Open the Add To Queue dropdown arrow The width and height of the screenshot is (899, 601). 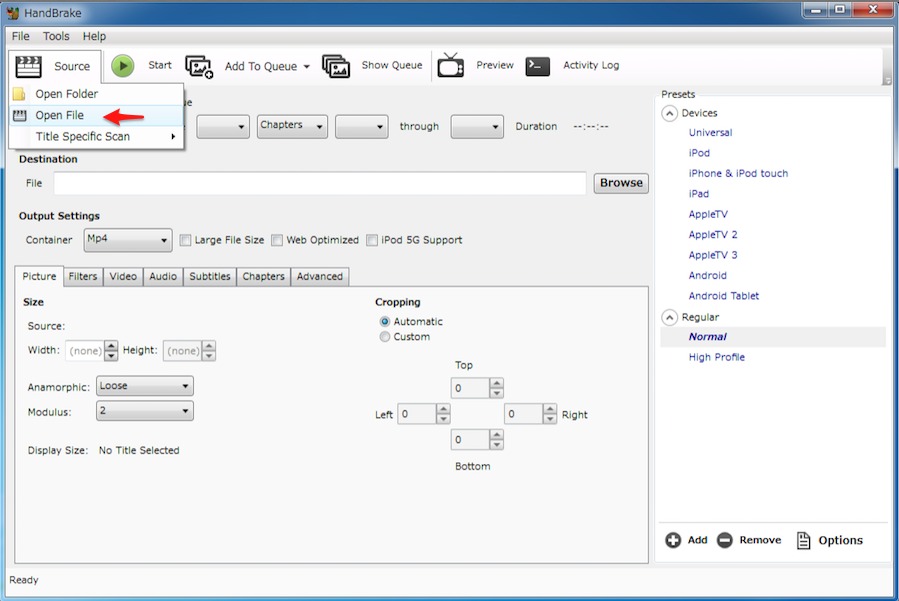tap(307, 67)
